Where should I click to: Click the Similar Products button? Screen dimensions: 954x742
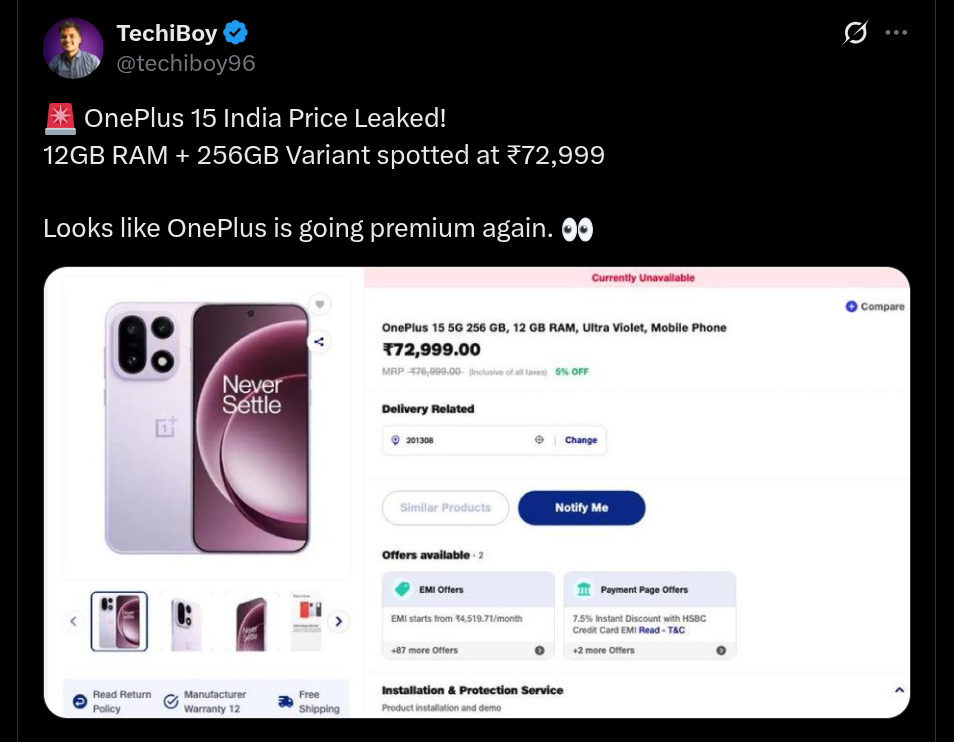pyautogui.click(x=446, y=508)
